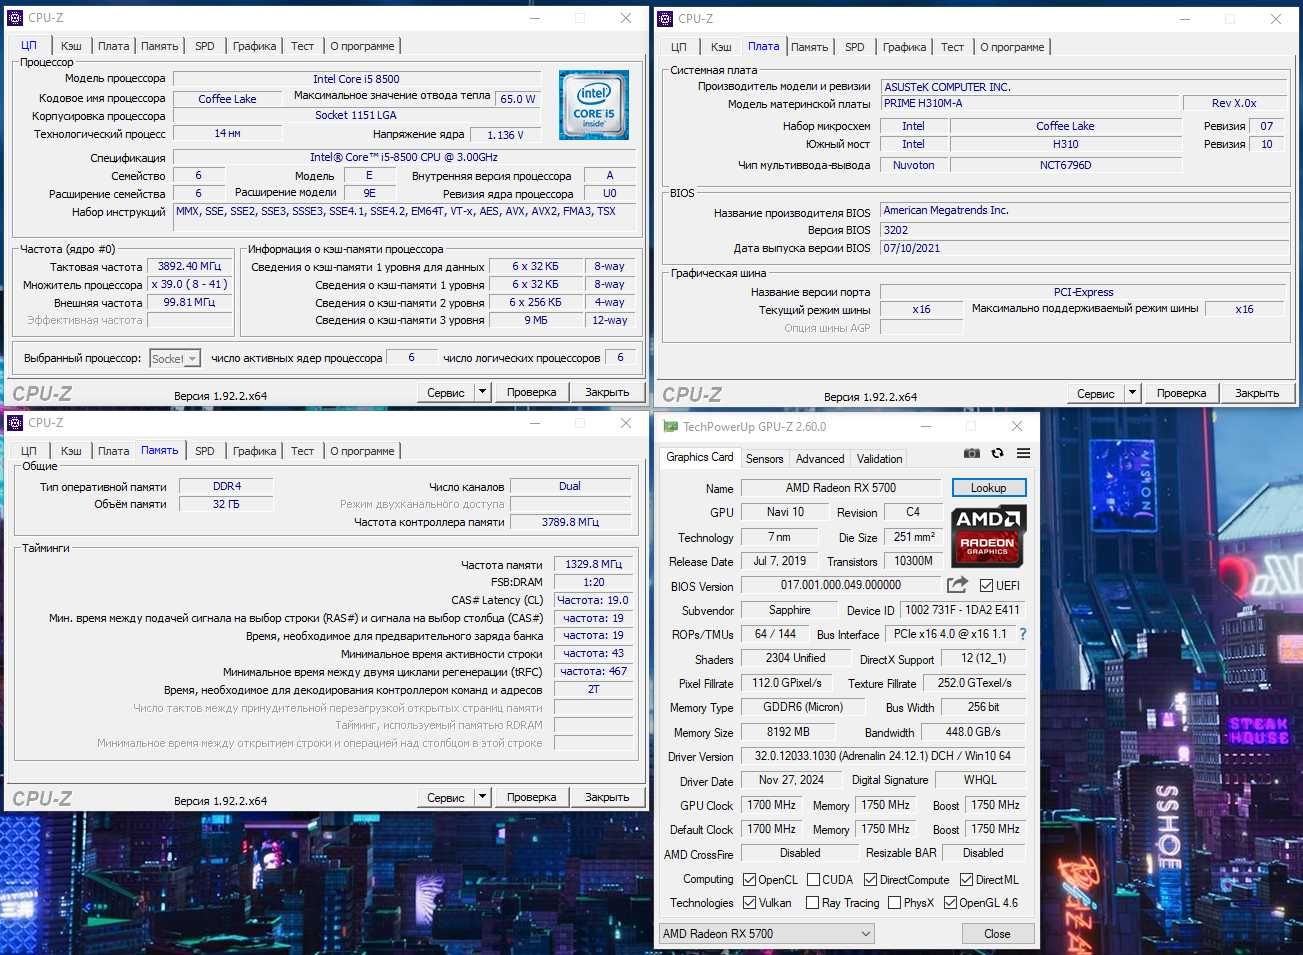Click BIOS version share/export icon in GPU-Z

coord(957,585)
